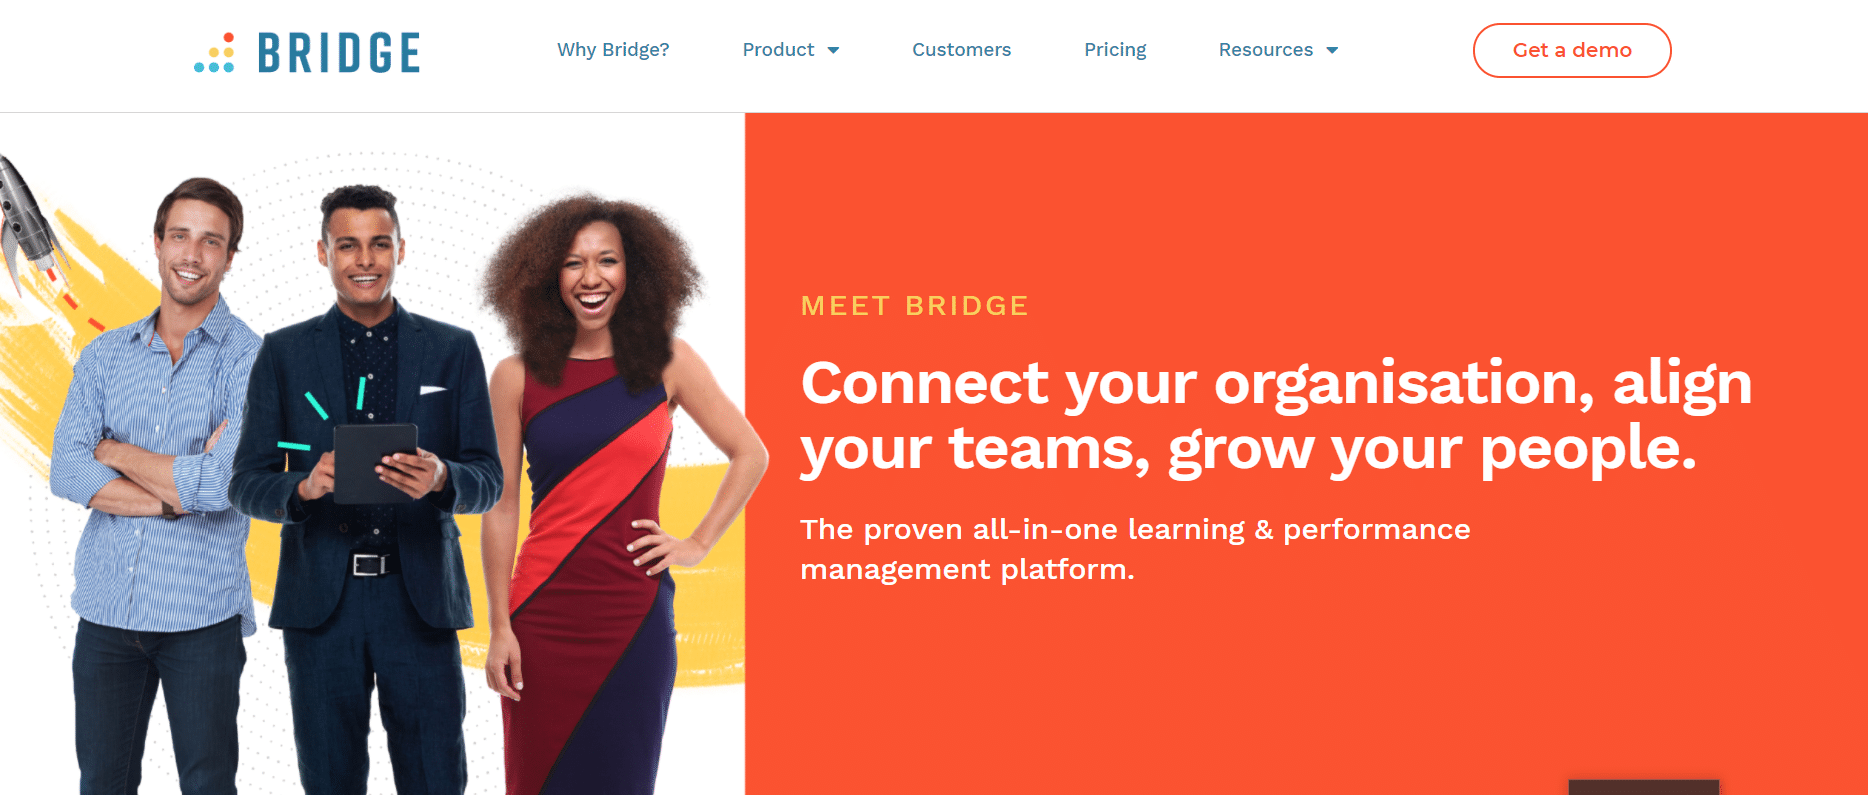
Task: Click the tablet held by the man
Action: (374, 462)
